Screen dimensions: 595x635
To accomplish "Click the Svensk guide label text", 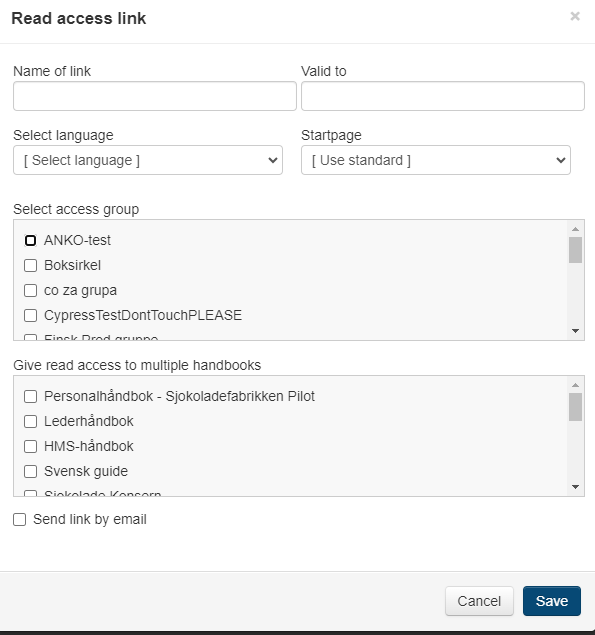I will click(x=86, y=471).
